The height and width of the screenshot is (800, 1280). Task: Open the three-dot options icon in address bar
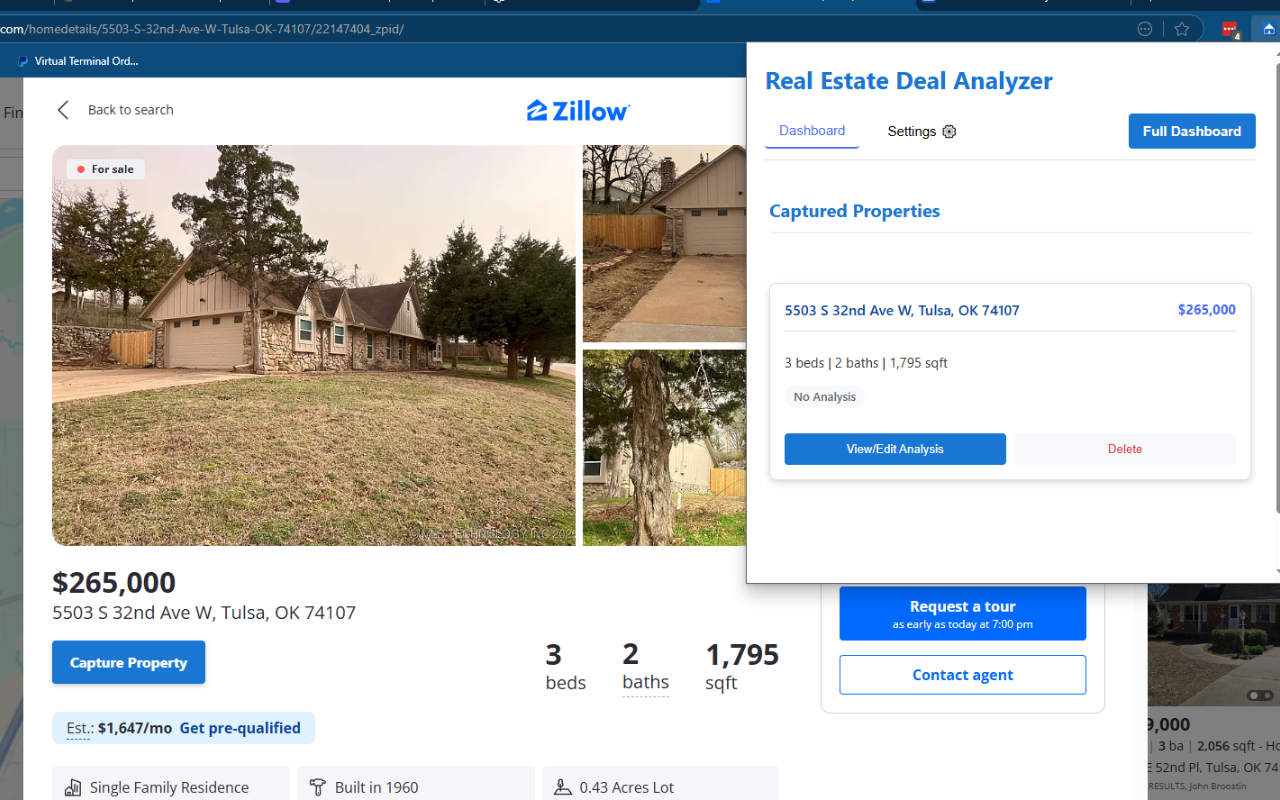(x=1146, y=29)
